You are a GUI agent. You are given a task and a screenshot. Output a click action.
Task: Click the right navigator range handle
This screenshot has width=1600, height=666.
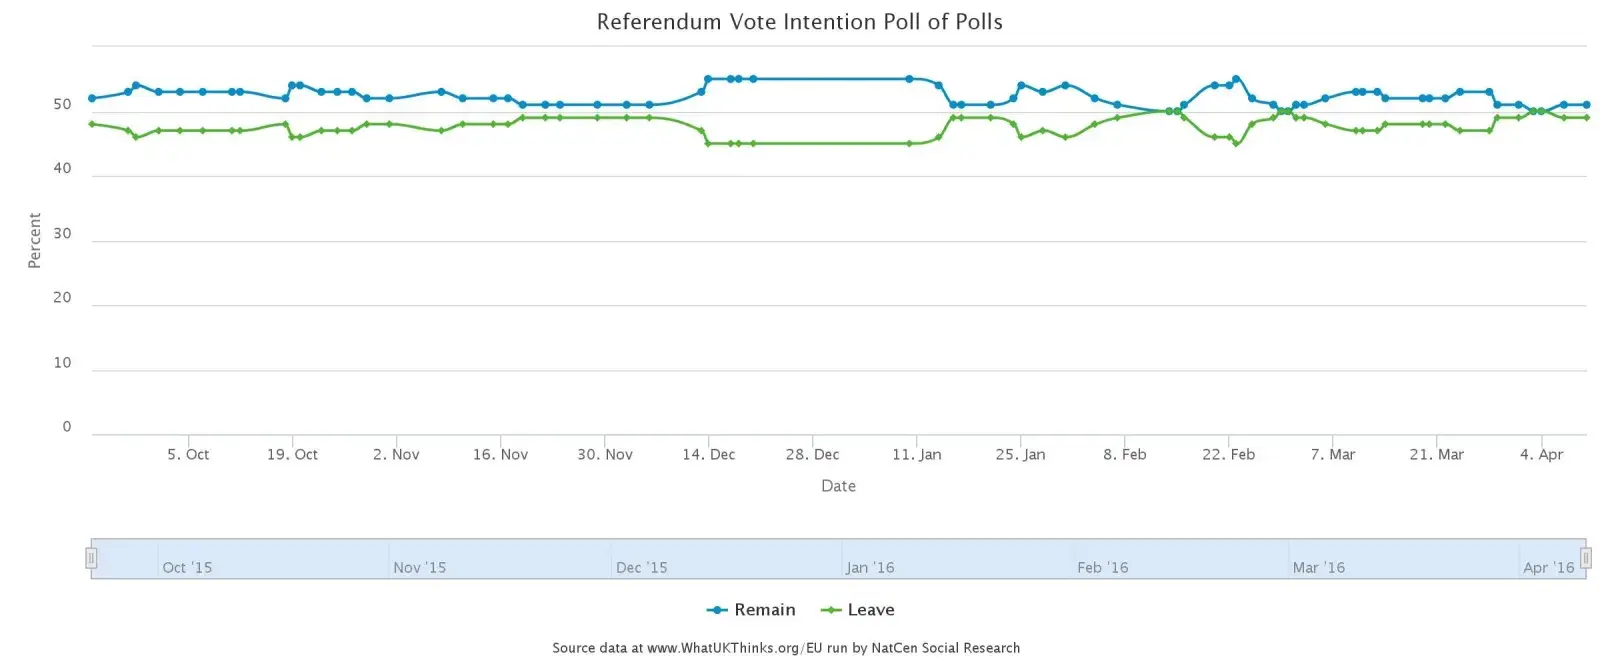1585,558
